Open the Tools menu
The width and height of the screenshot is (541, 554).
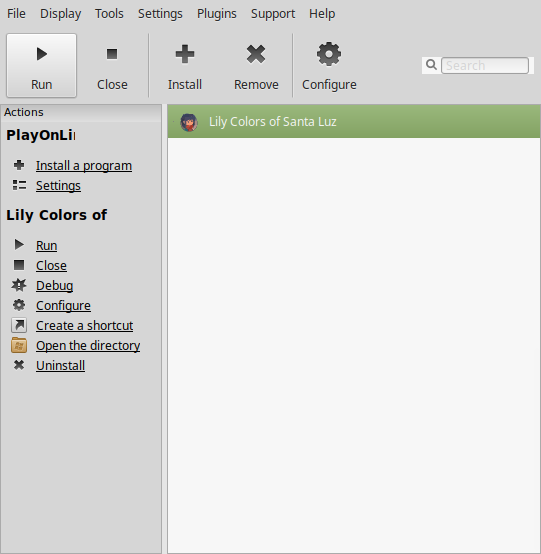[x=109, y=14]
